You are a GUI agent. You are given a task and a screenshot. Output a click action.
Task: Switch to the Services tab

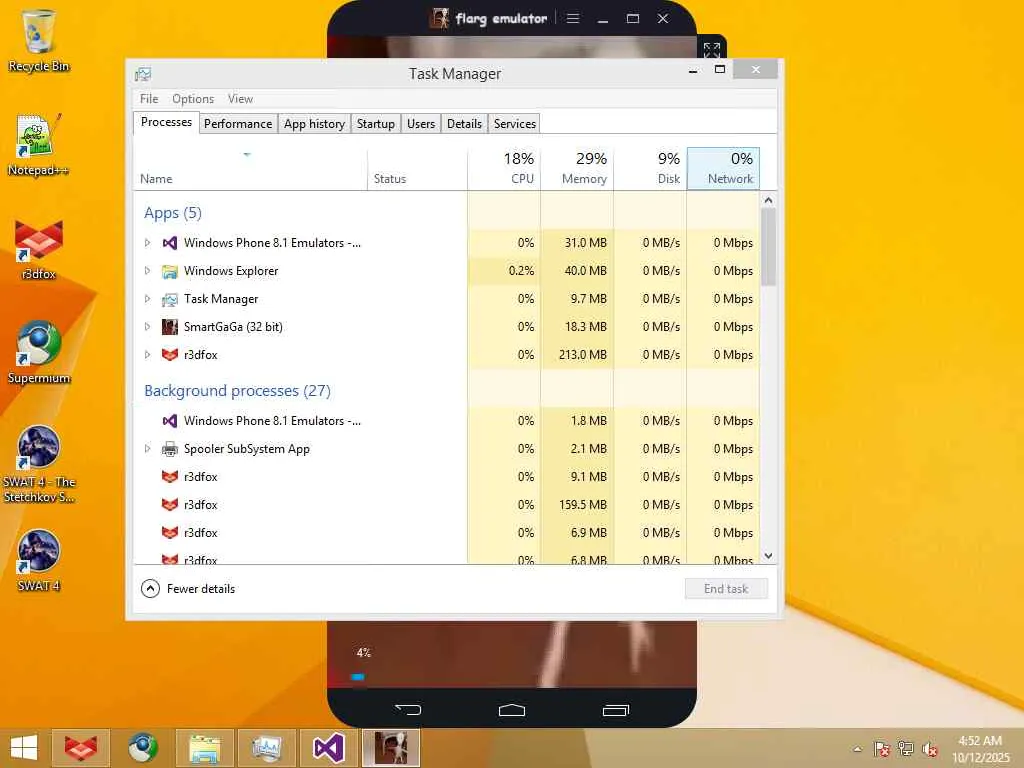tap(515, 123)
